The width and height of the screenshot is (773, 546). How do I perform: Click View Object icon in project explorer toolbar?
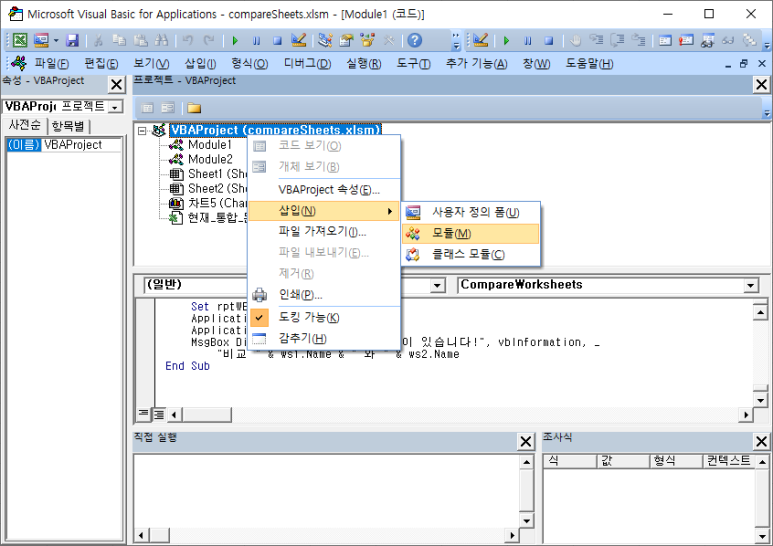pos(168,108)
